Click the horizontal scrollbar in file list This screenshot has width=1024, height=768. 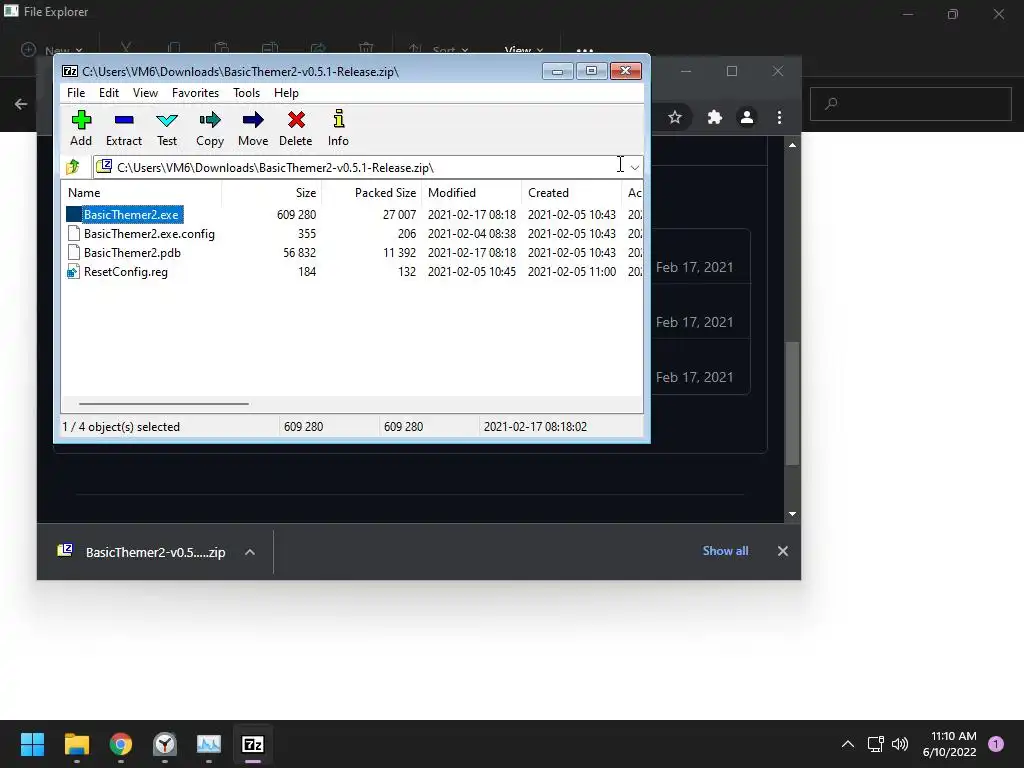tap(163, 404)
